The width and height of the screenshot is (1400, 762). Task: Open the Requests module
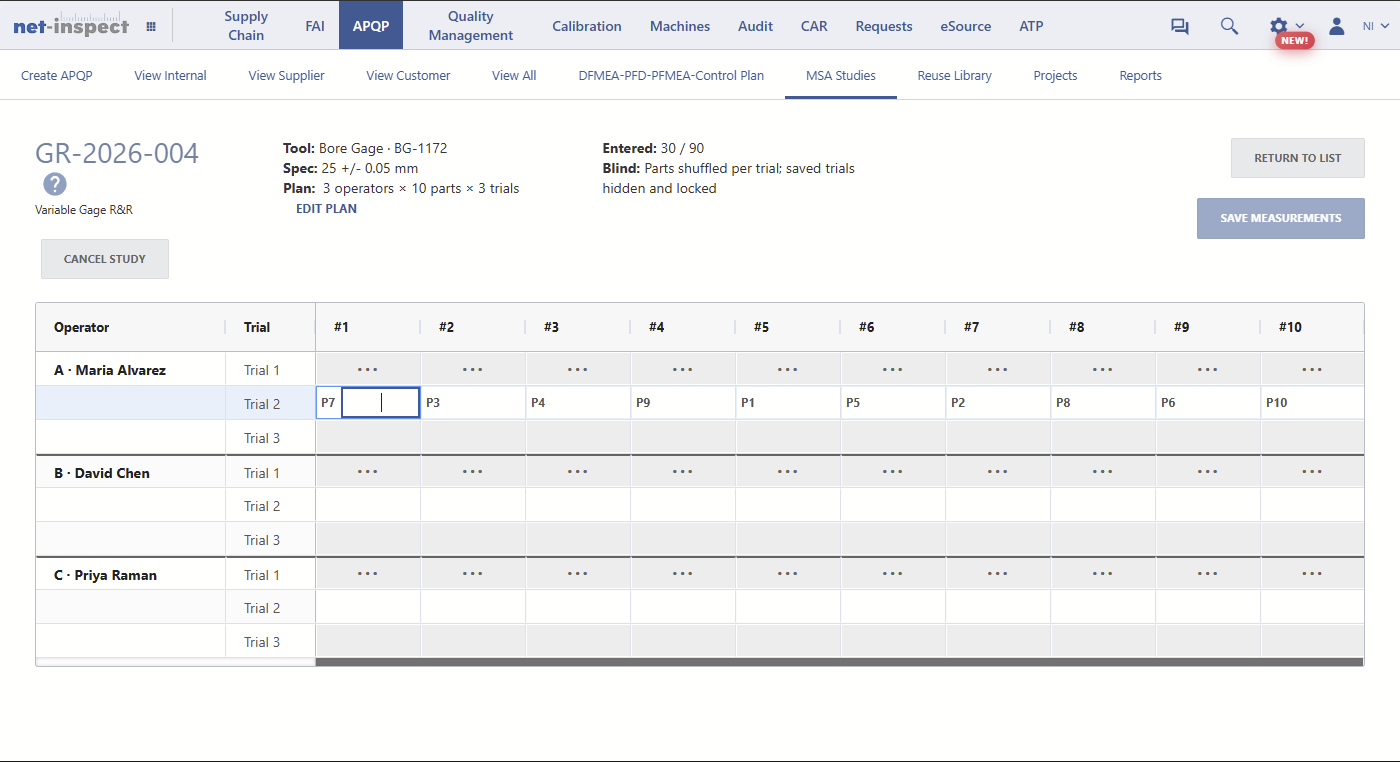(884, 26)
